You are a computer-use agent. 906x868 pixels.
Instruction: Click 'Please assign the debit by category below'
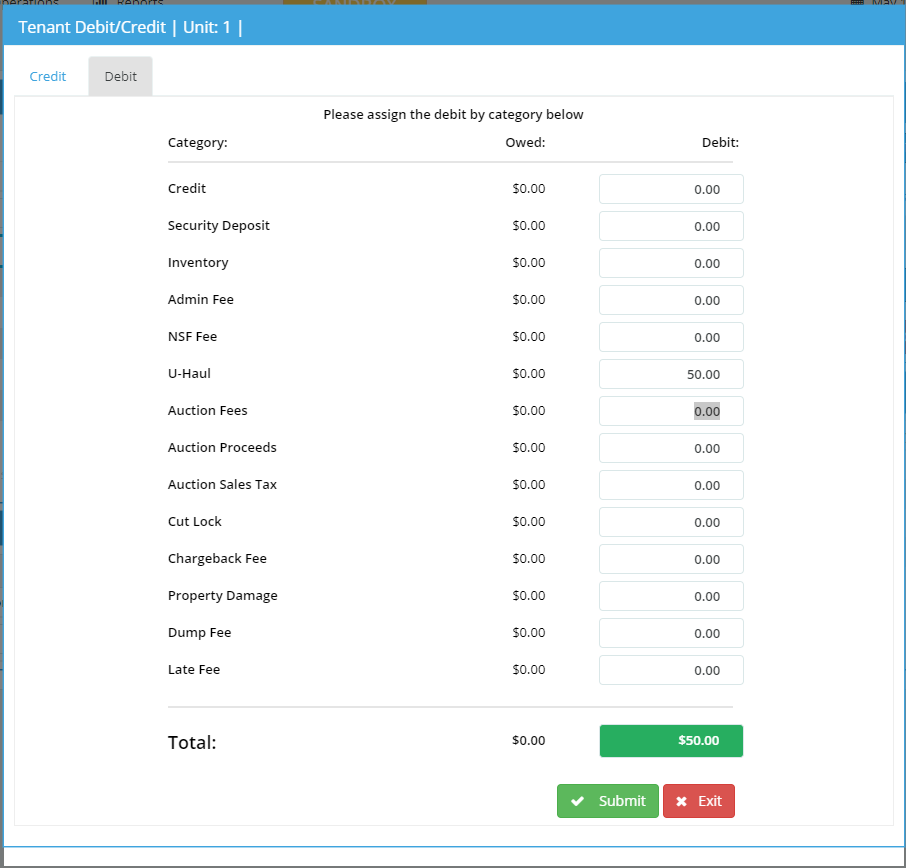pos(453,114)
